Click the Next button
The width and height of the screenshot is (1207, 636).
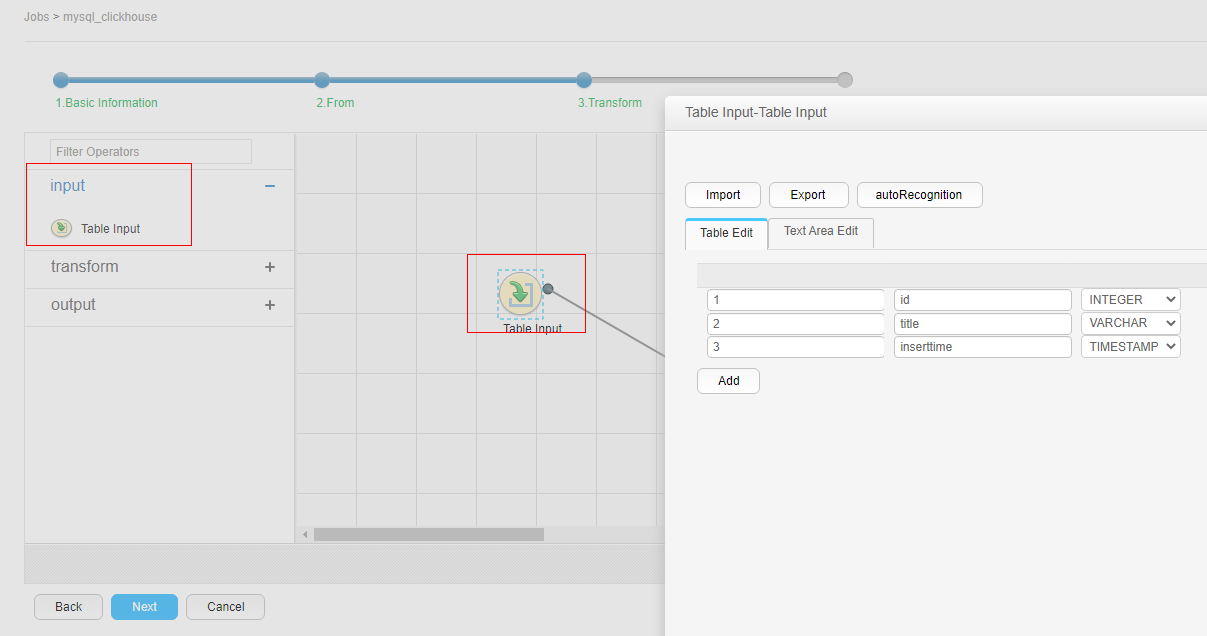click(x=144, y=607)
